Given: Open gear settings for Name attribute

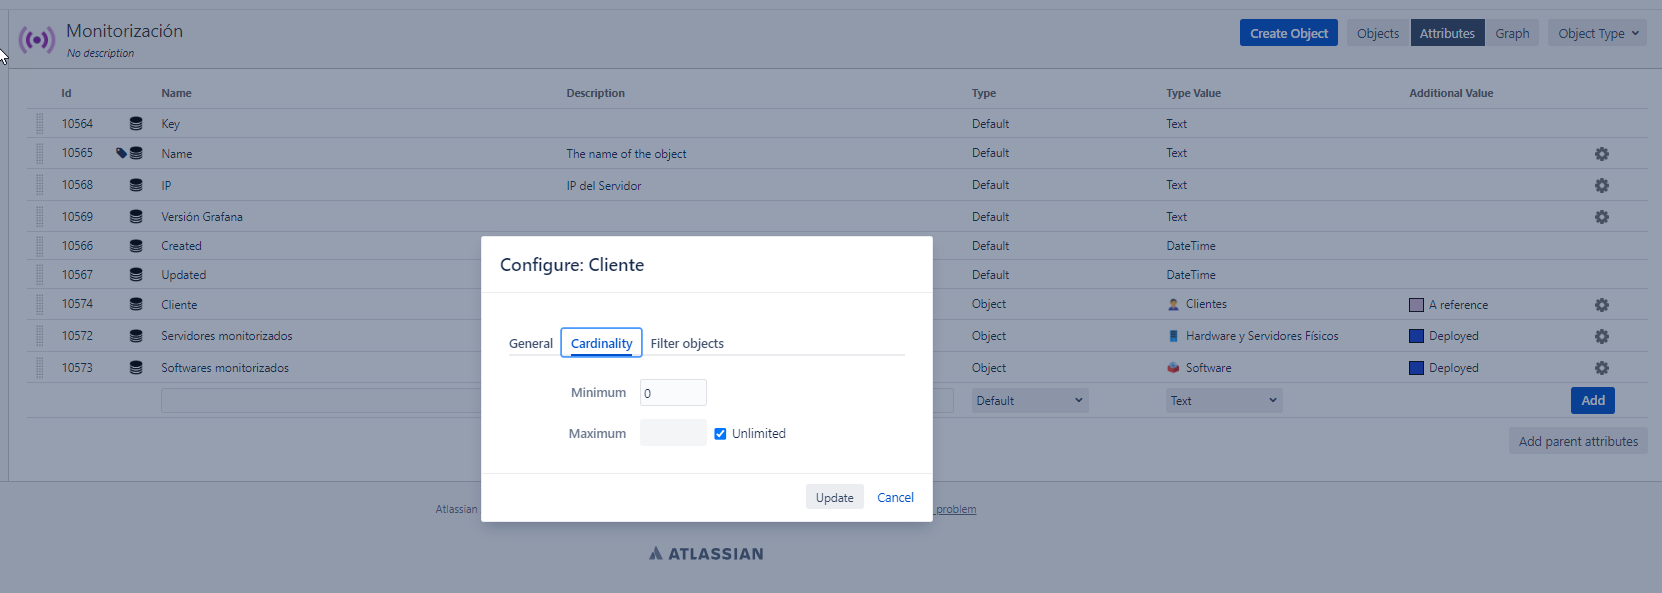Looking at the screenshot, I should 1602,154.
